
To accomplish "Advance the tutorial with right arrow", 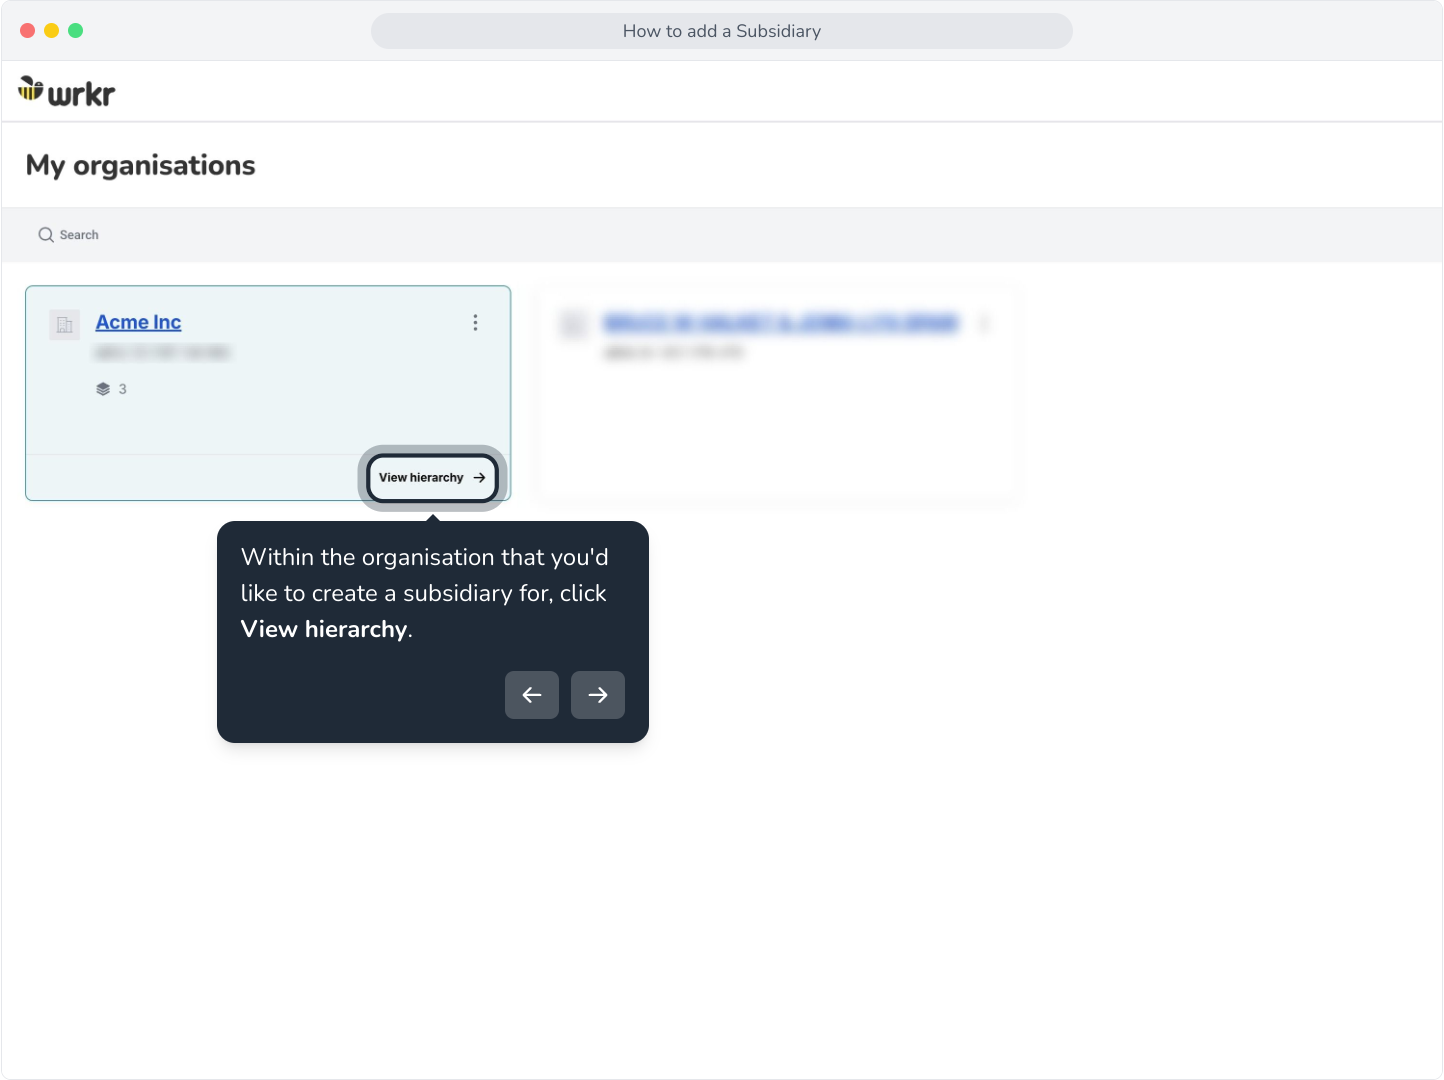I will click(x=598, y=695).
